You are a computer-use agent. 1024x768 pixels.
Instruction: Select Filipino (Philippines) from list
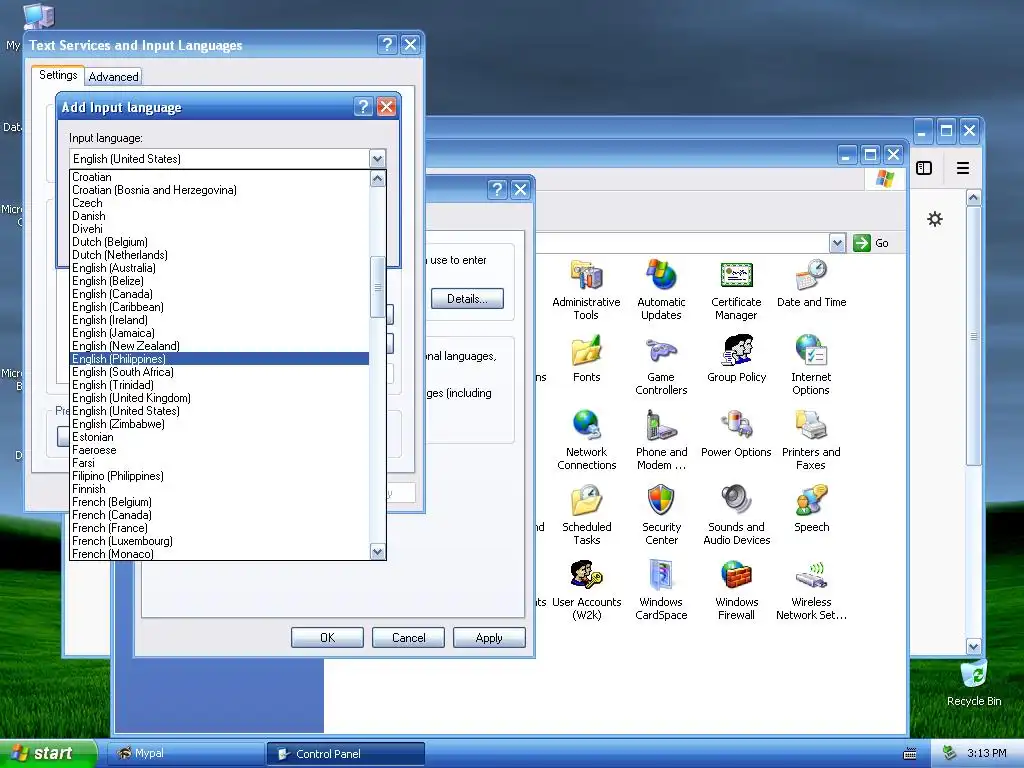tap(219, 476)
